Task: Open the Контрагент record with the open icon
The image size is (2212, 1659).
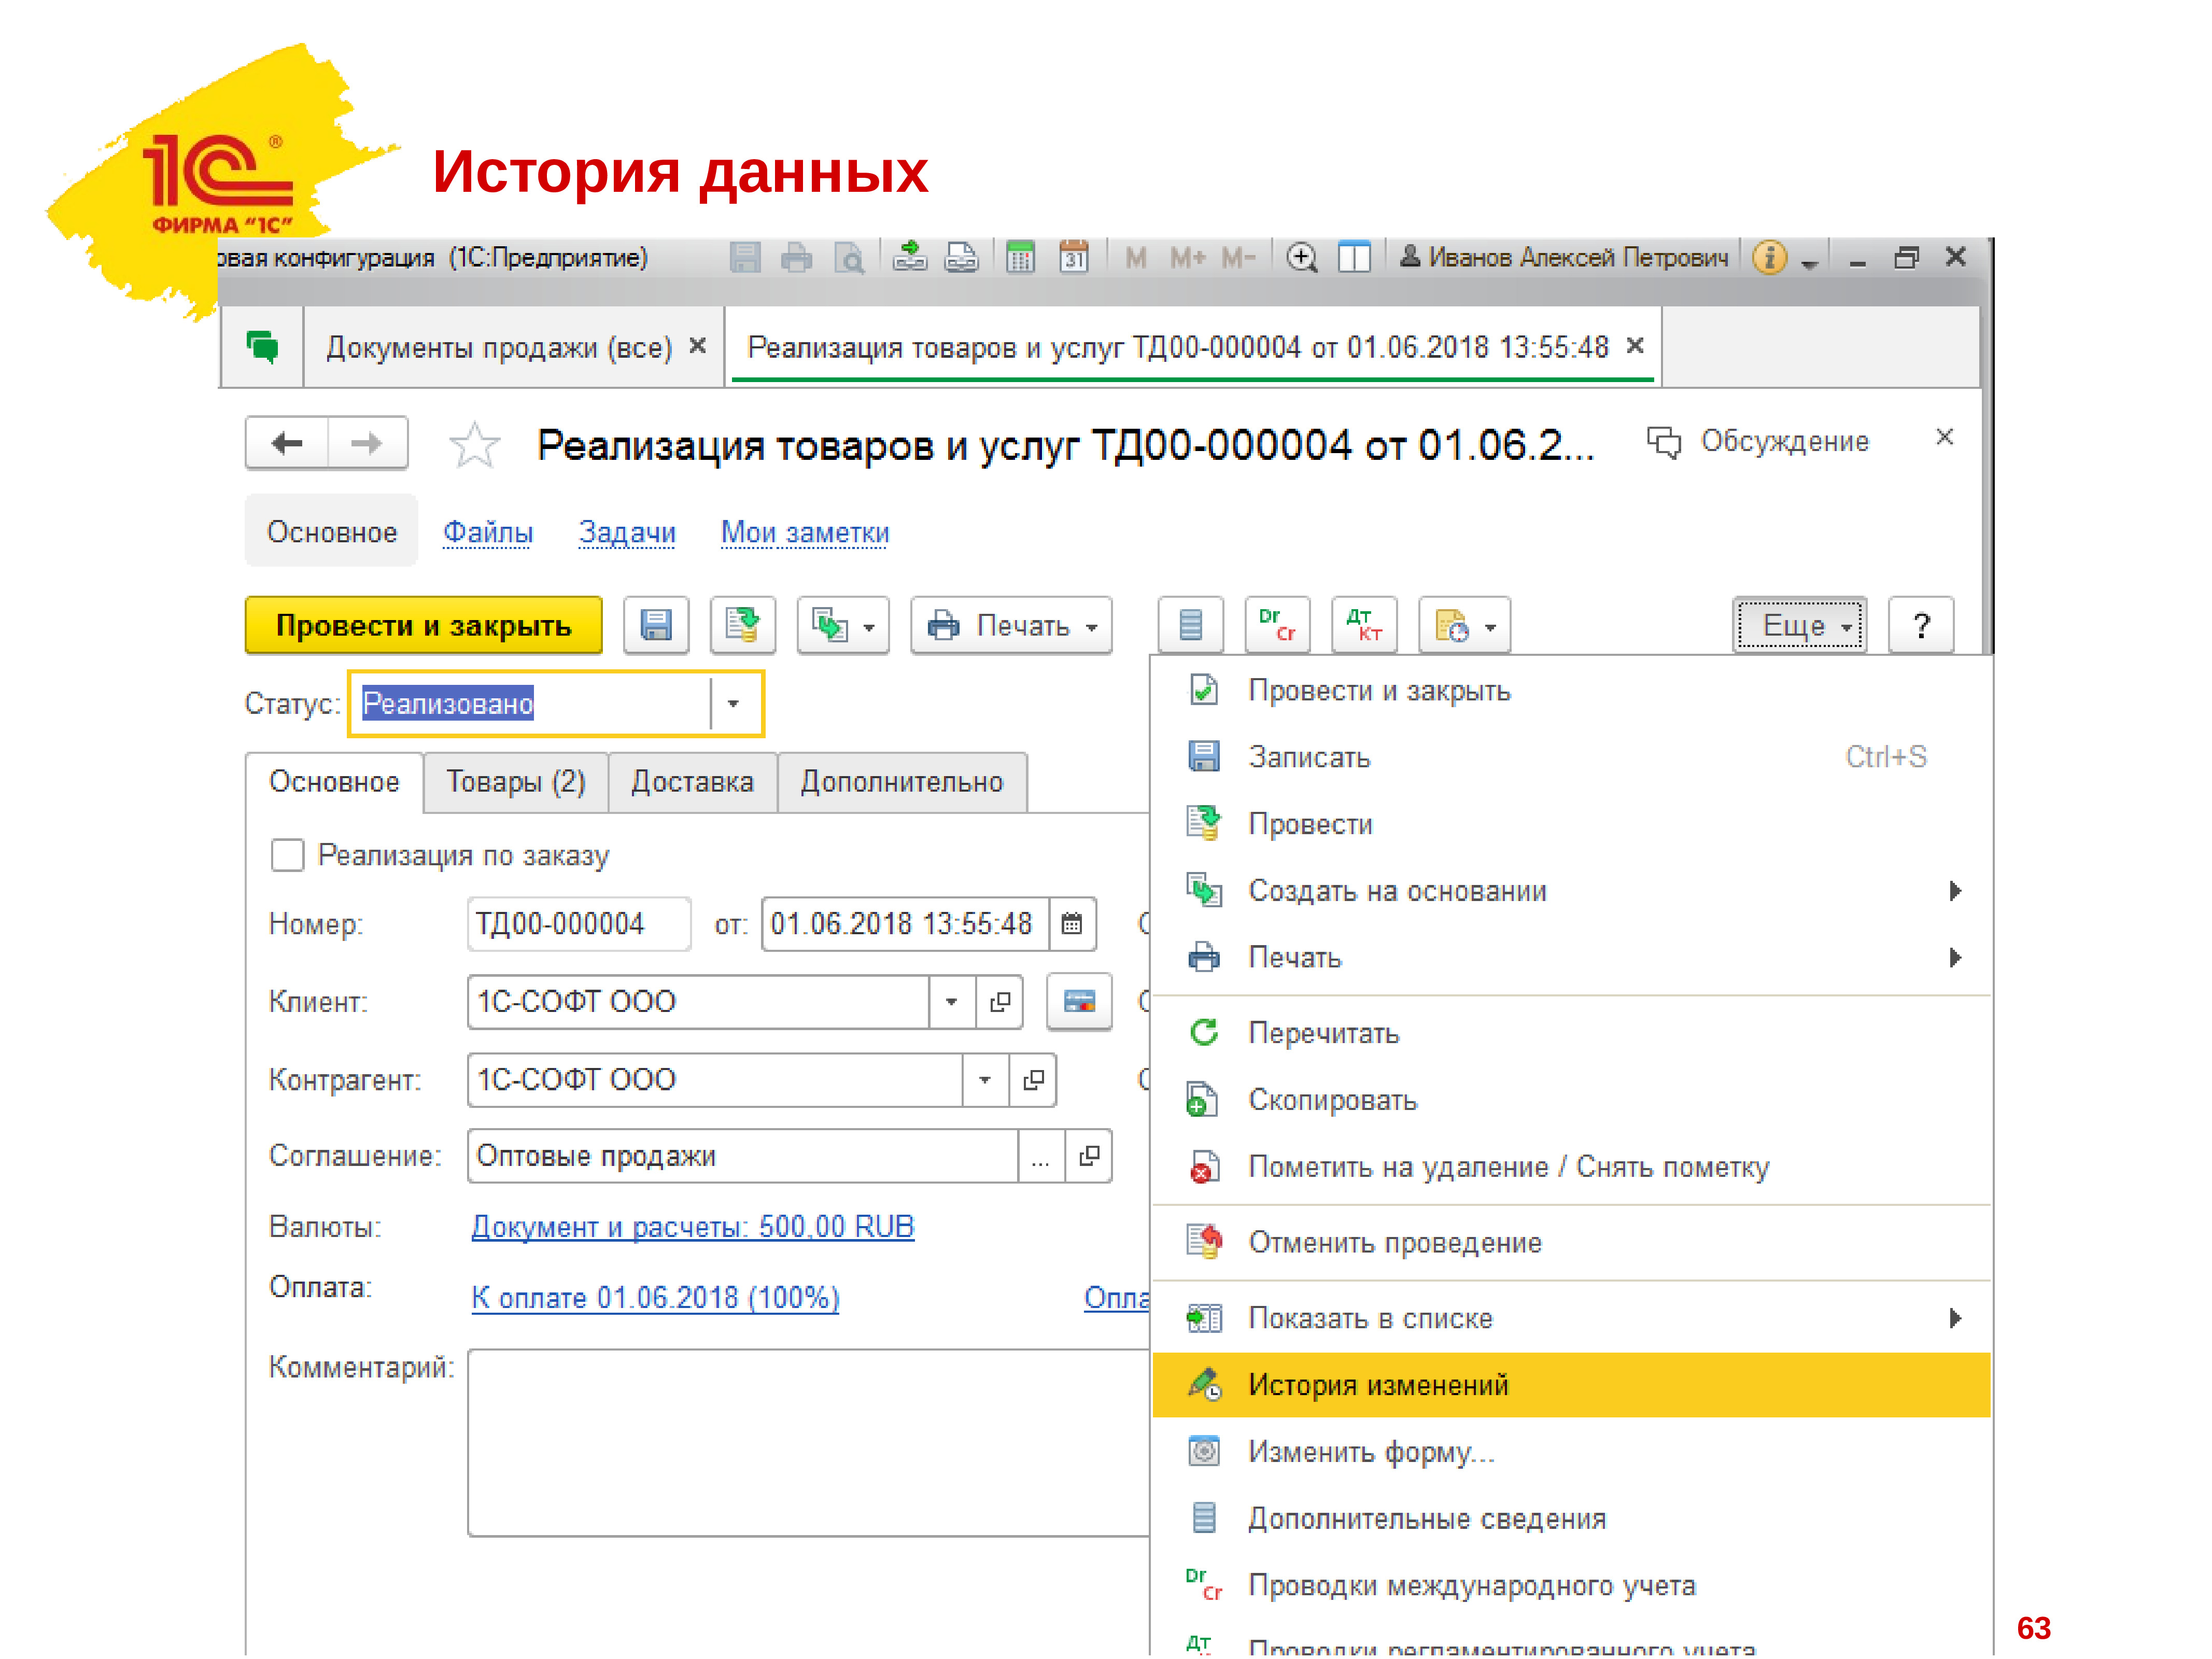Action: pyautogui.click(x=1033, y=1080)
